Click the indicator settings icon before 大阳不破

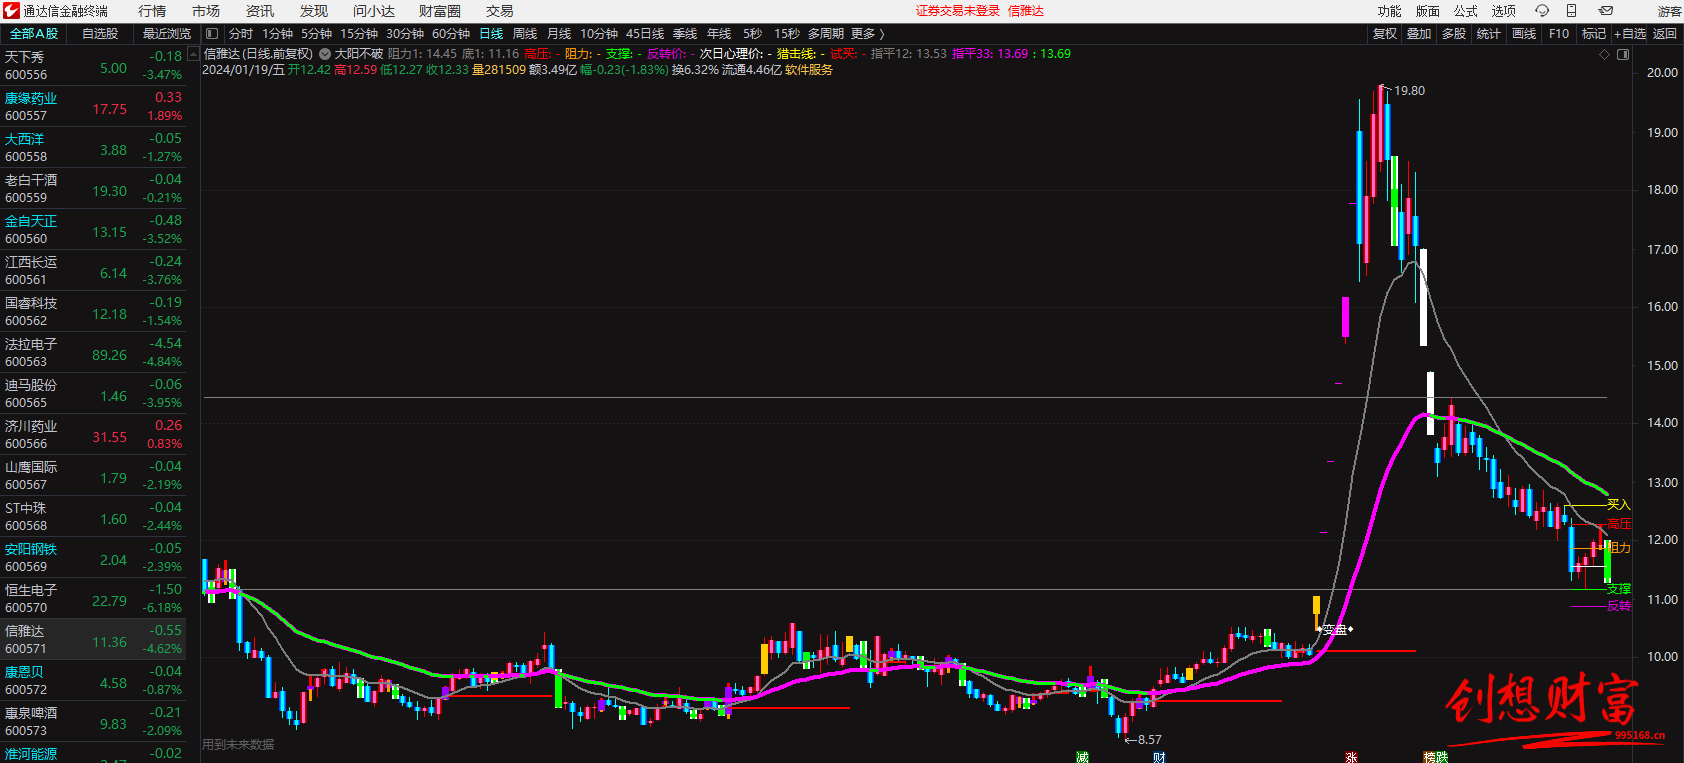tap(325, 54)
